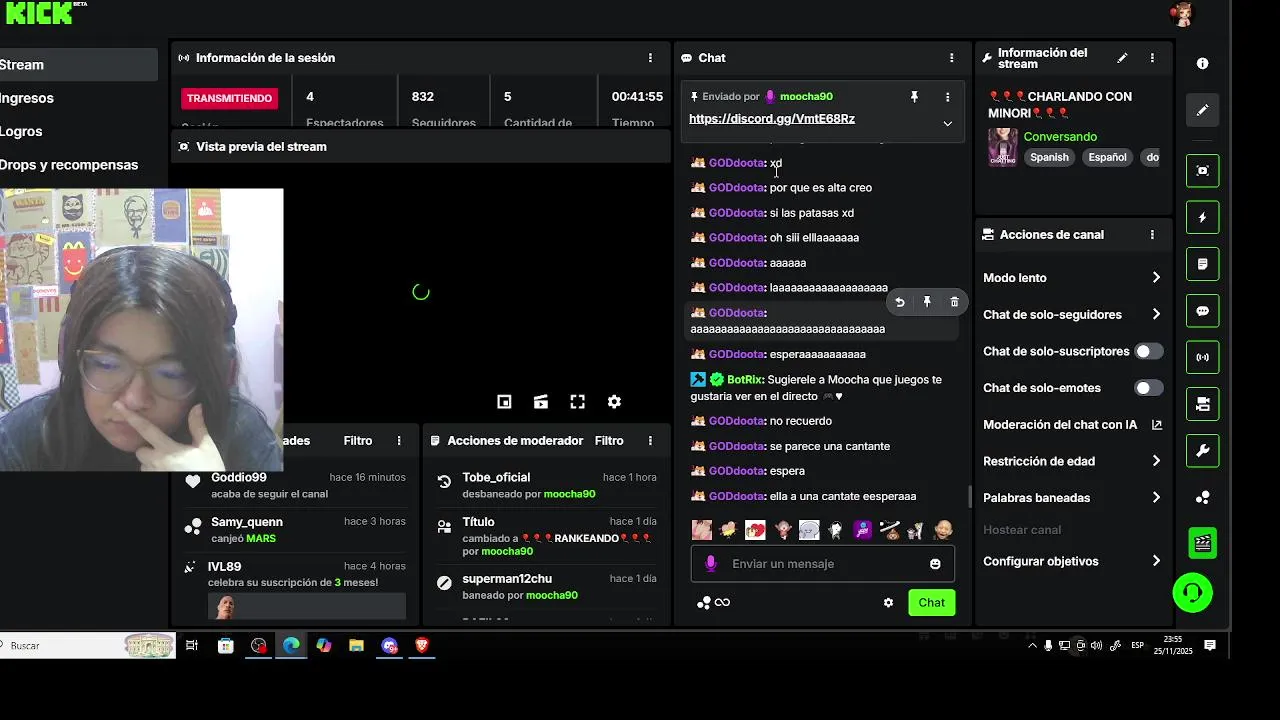Click Filtro in Acciones de moderador panel
The width and height of the screenshot is (1280, 720).
pos(609,441)
